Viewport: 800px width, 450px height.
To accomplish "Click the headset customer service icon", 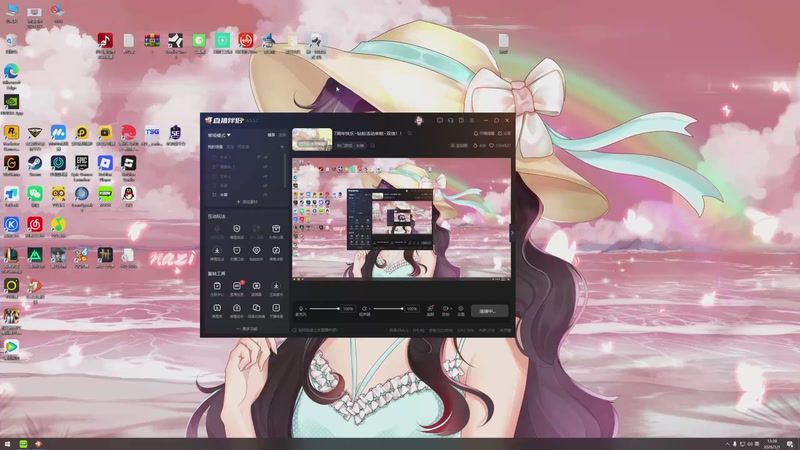I will pos(451,120).
